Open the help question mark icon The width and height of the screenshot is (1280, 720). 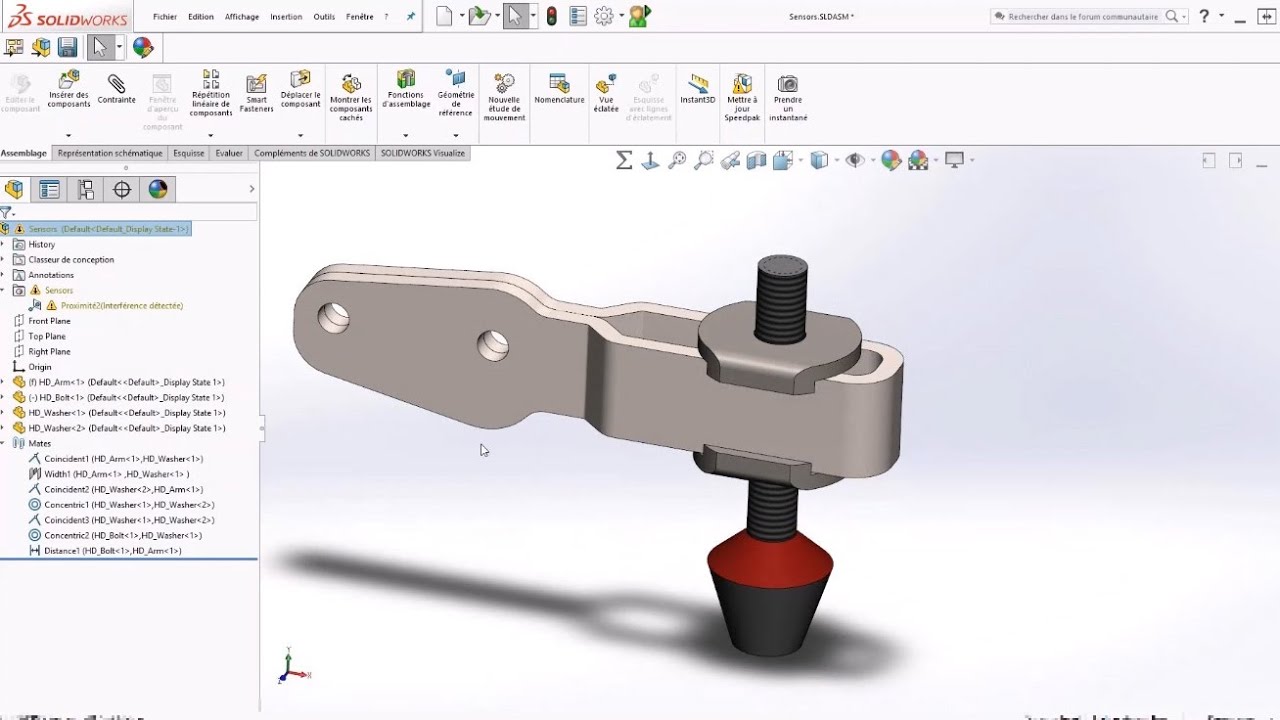pyautogui.click(x=1204, y=16)
